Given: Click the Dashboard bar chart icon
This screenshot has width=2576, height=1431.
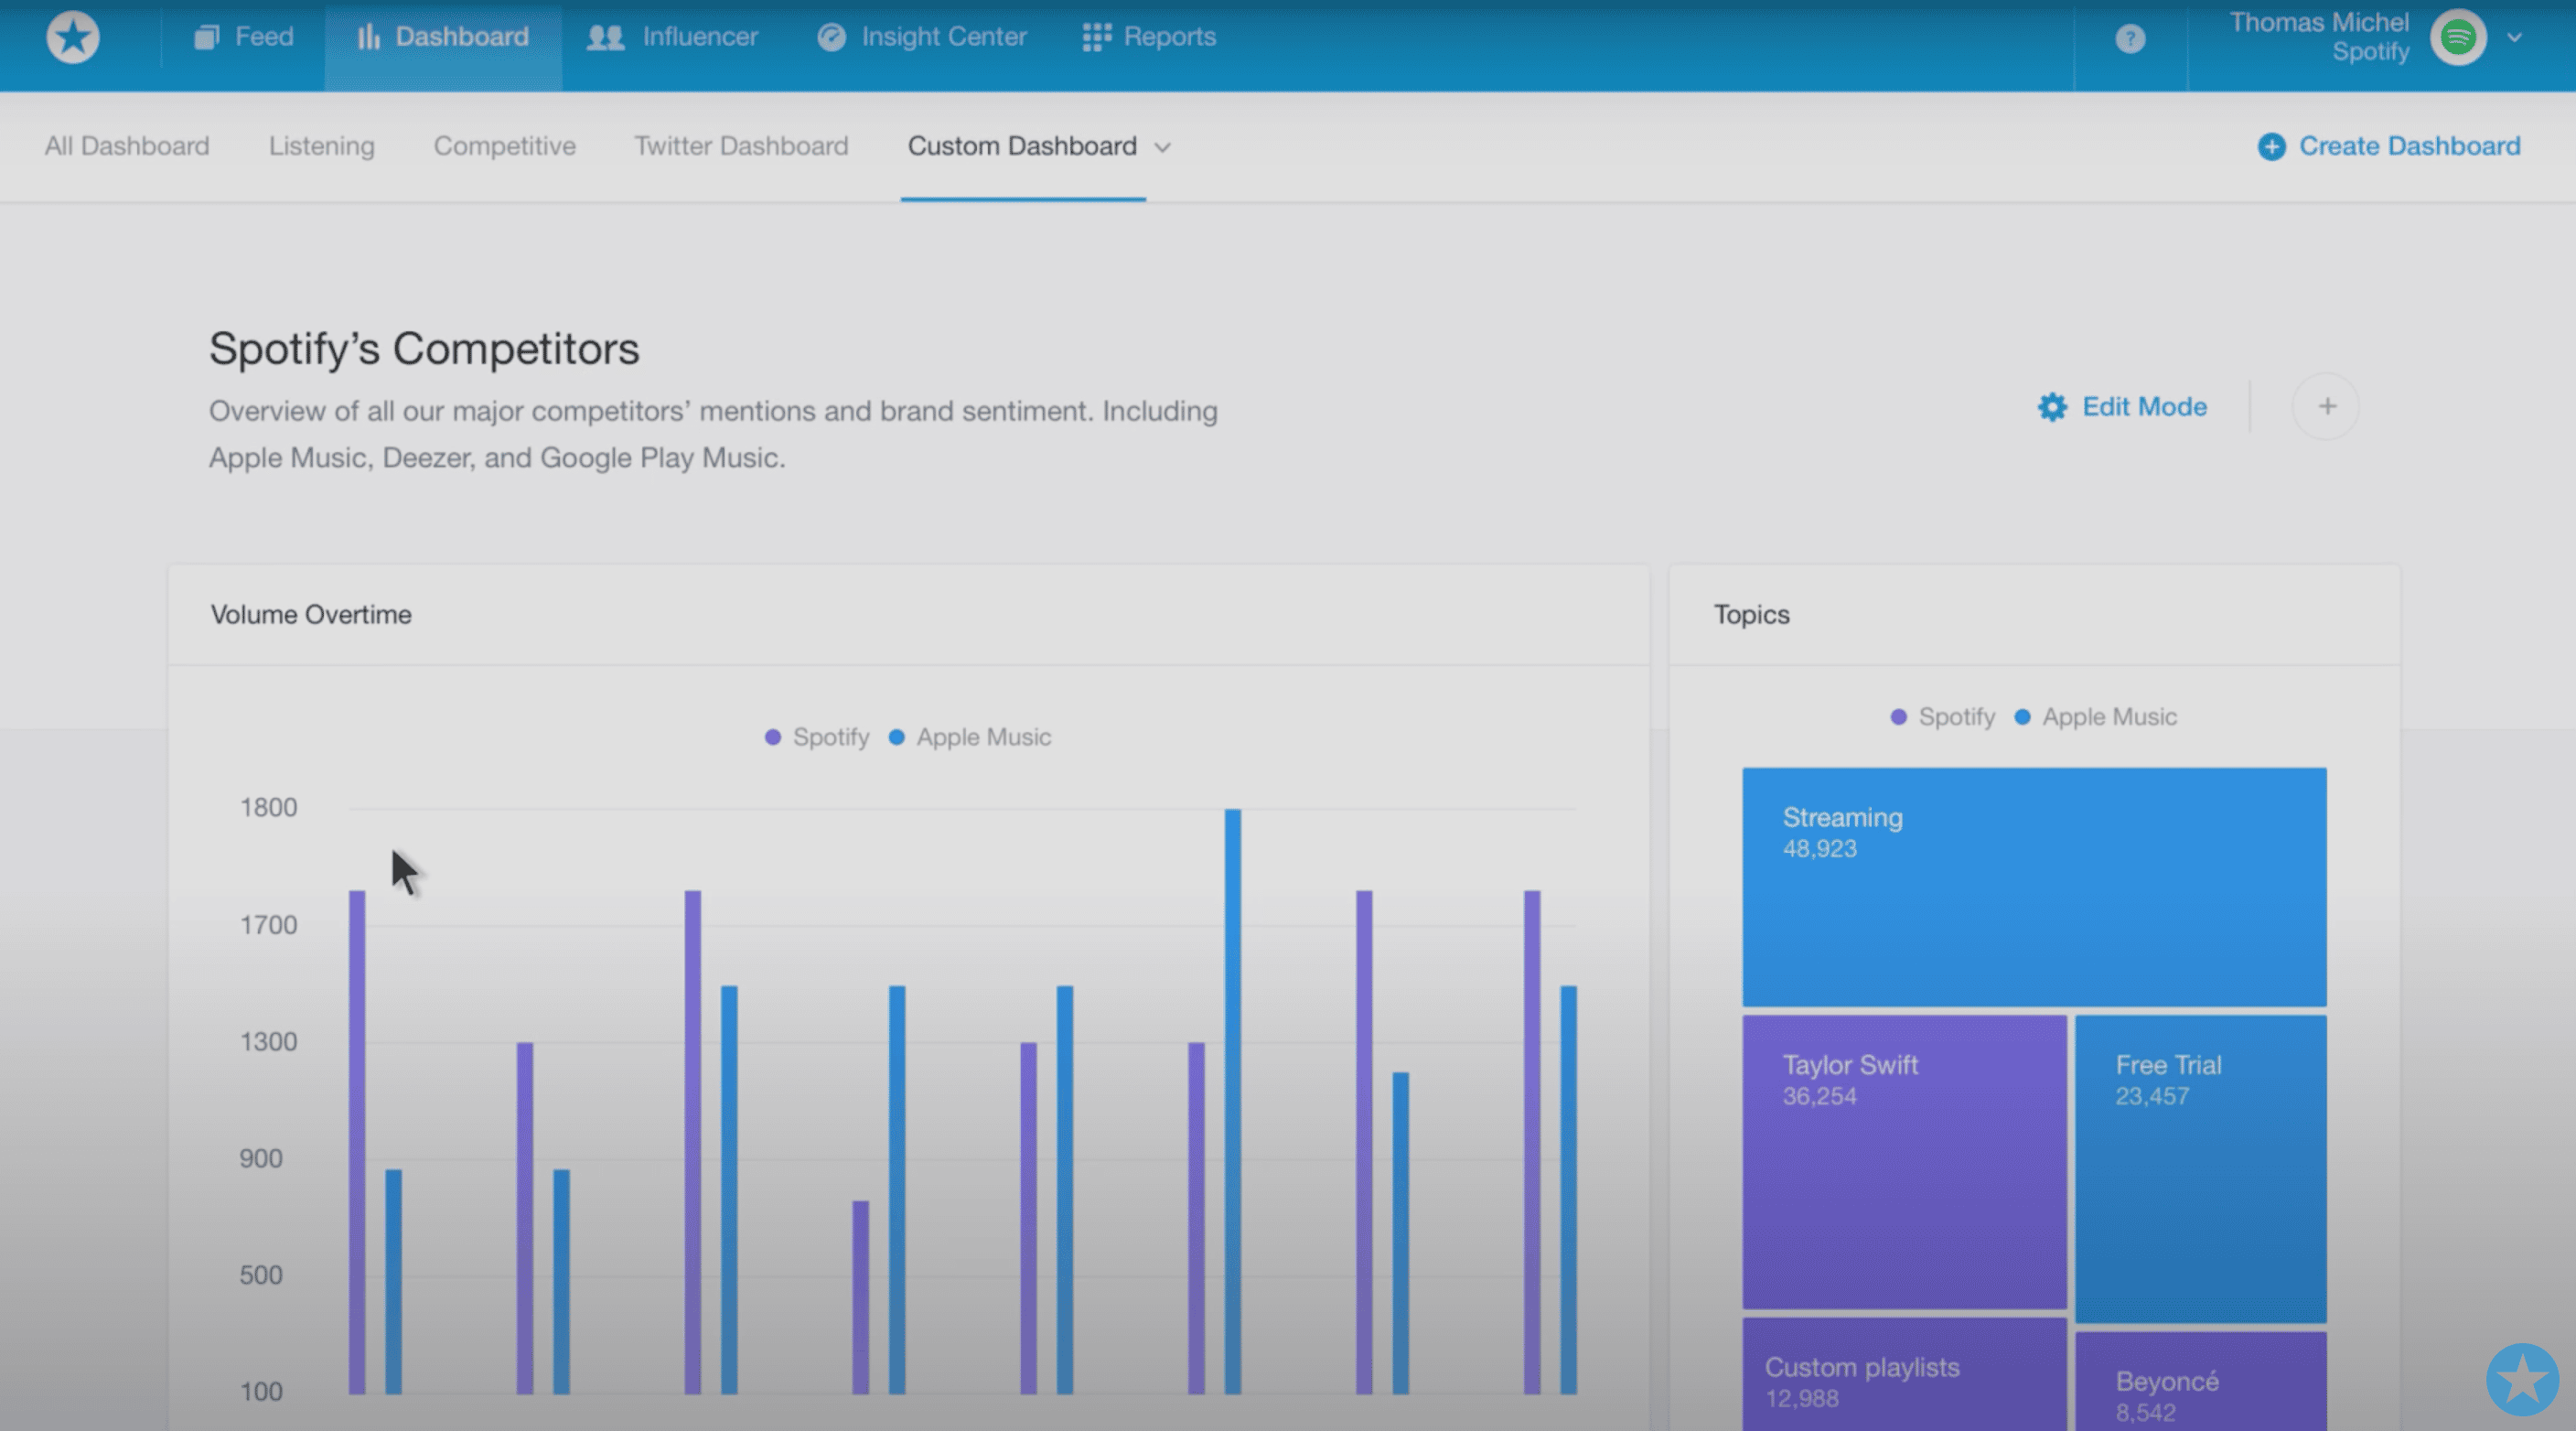Looking at the screenshot, I should [x=368, y=37].
